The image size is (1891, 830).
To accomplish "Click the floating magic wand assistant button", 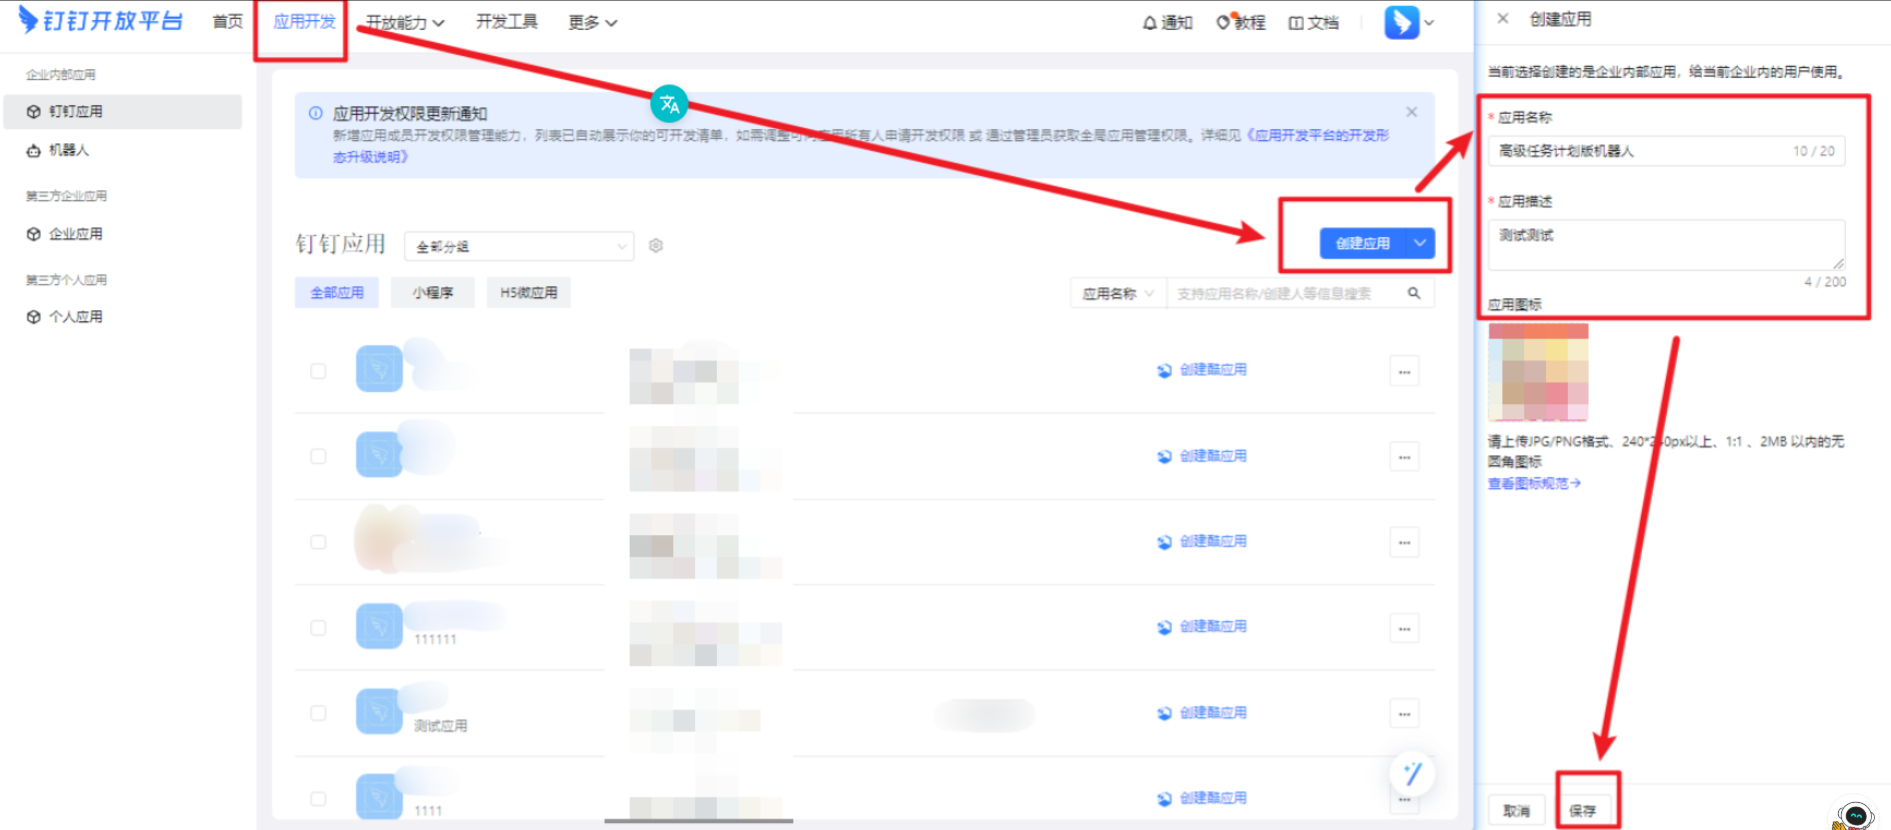I will (x=1412, y=773).
